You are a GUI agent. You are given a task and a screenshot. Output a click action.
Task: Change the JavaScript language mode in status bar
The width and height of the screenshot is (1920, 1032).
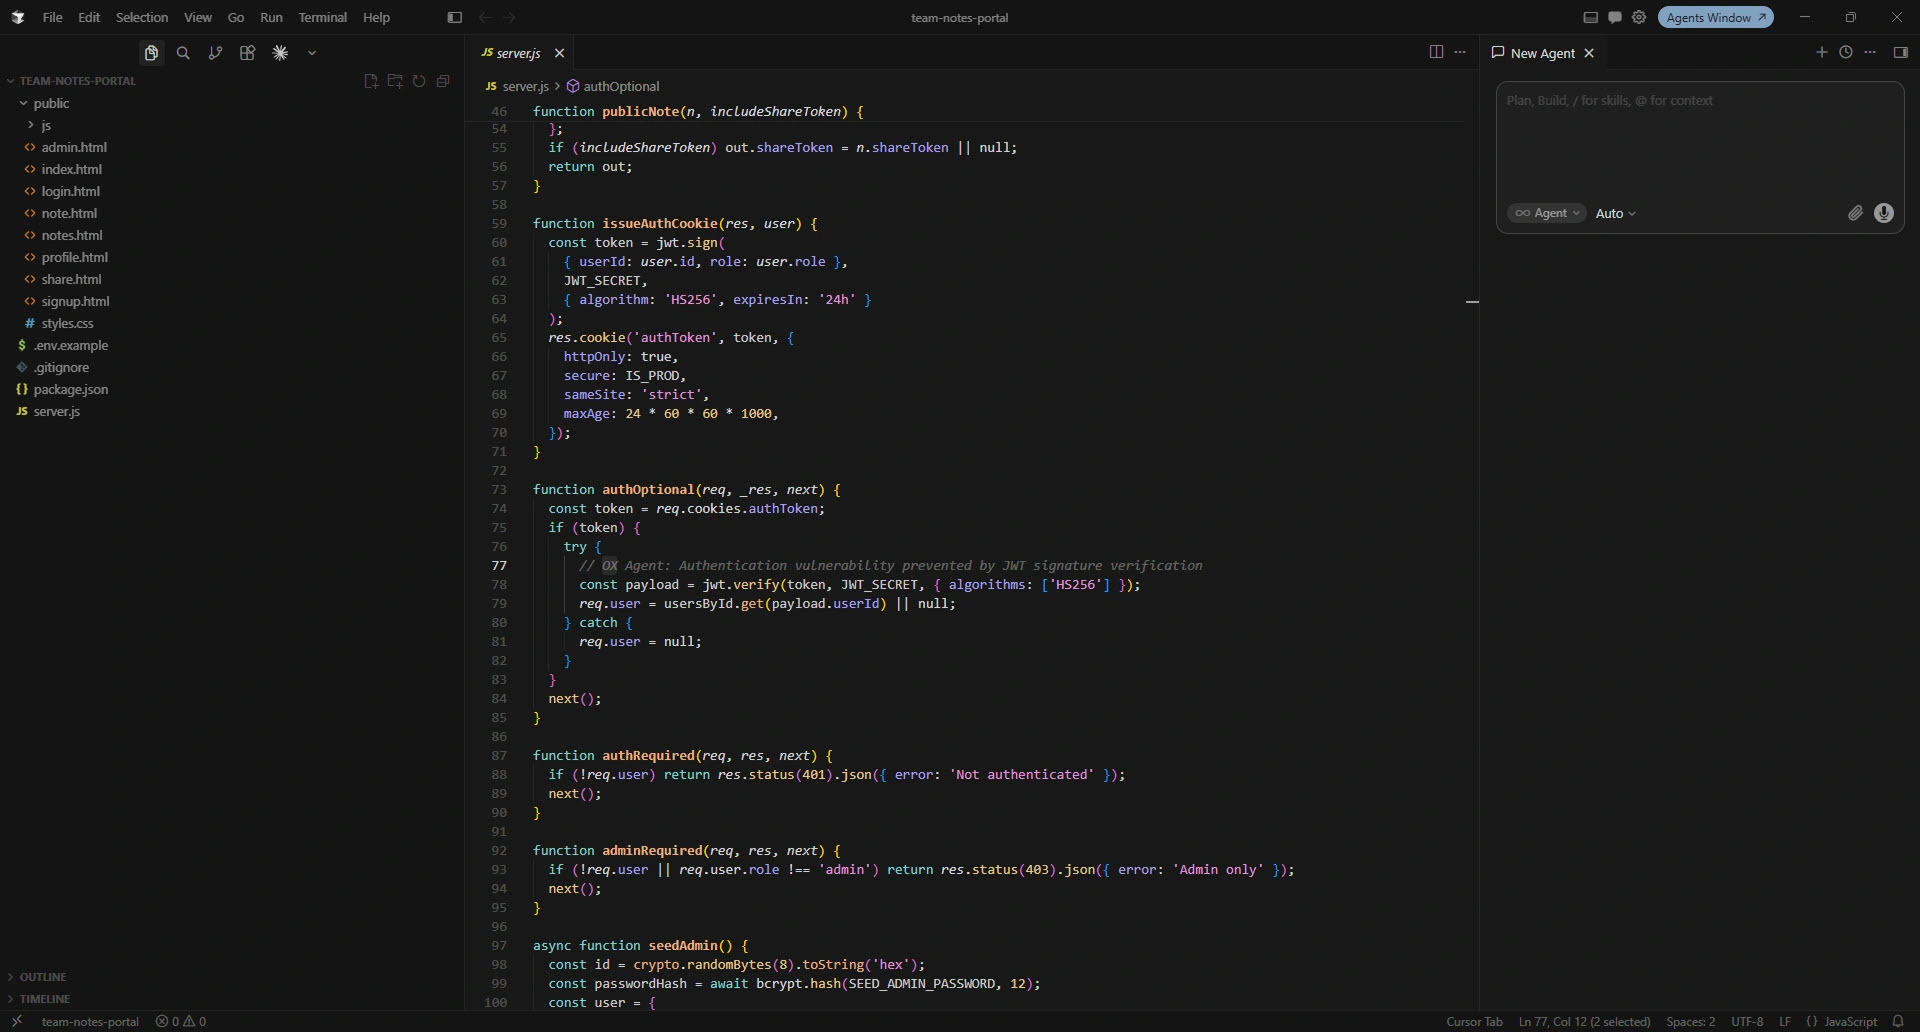pyautogui.click(x=1850, y=1021)
